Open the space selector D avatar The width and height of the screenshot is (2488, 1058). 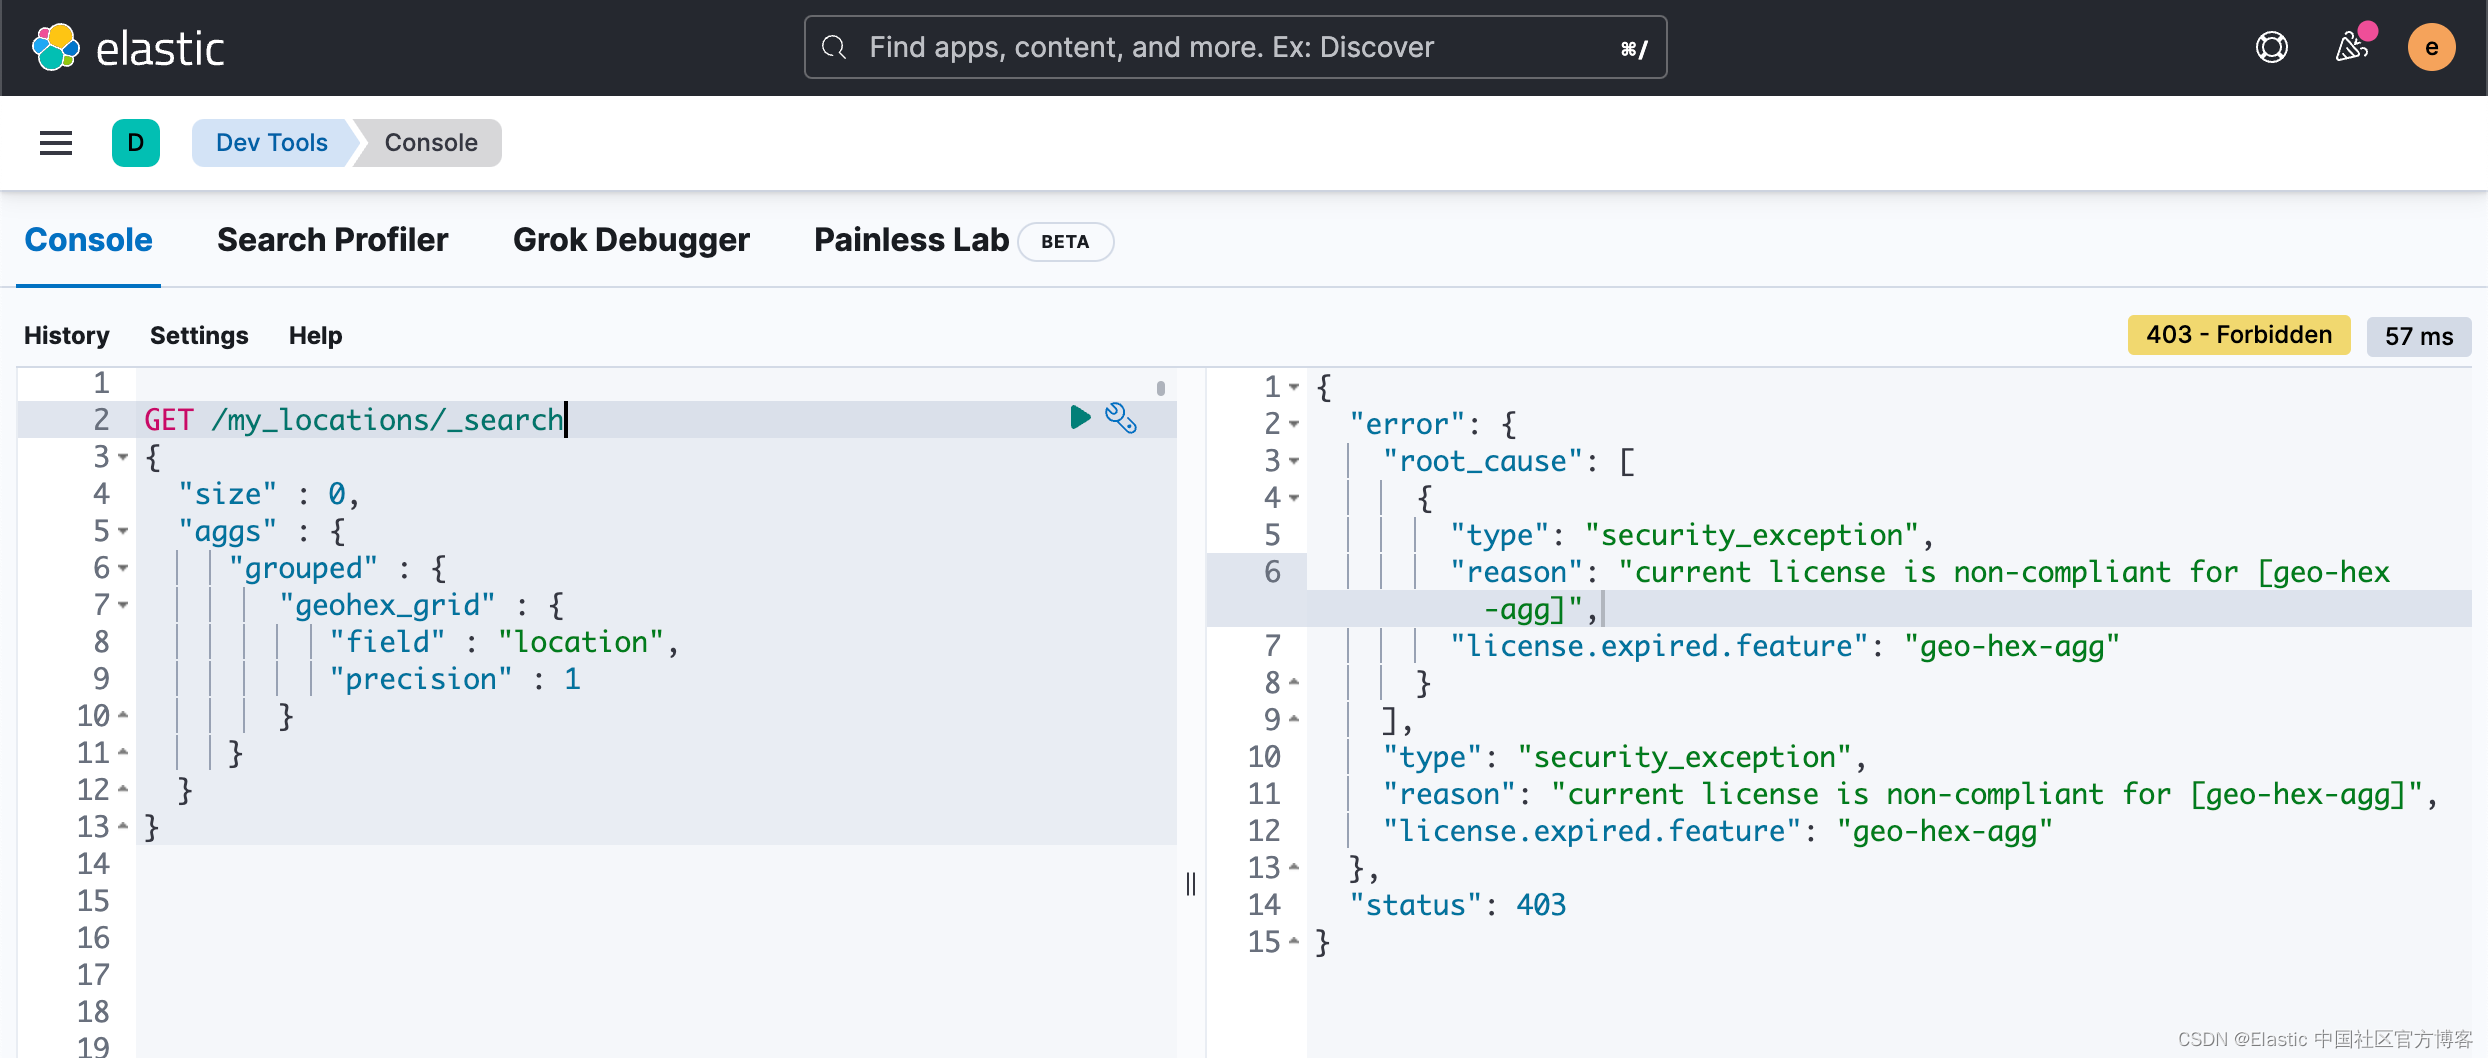click(136, 143)
